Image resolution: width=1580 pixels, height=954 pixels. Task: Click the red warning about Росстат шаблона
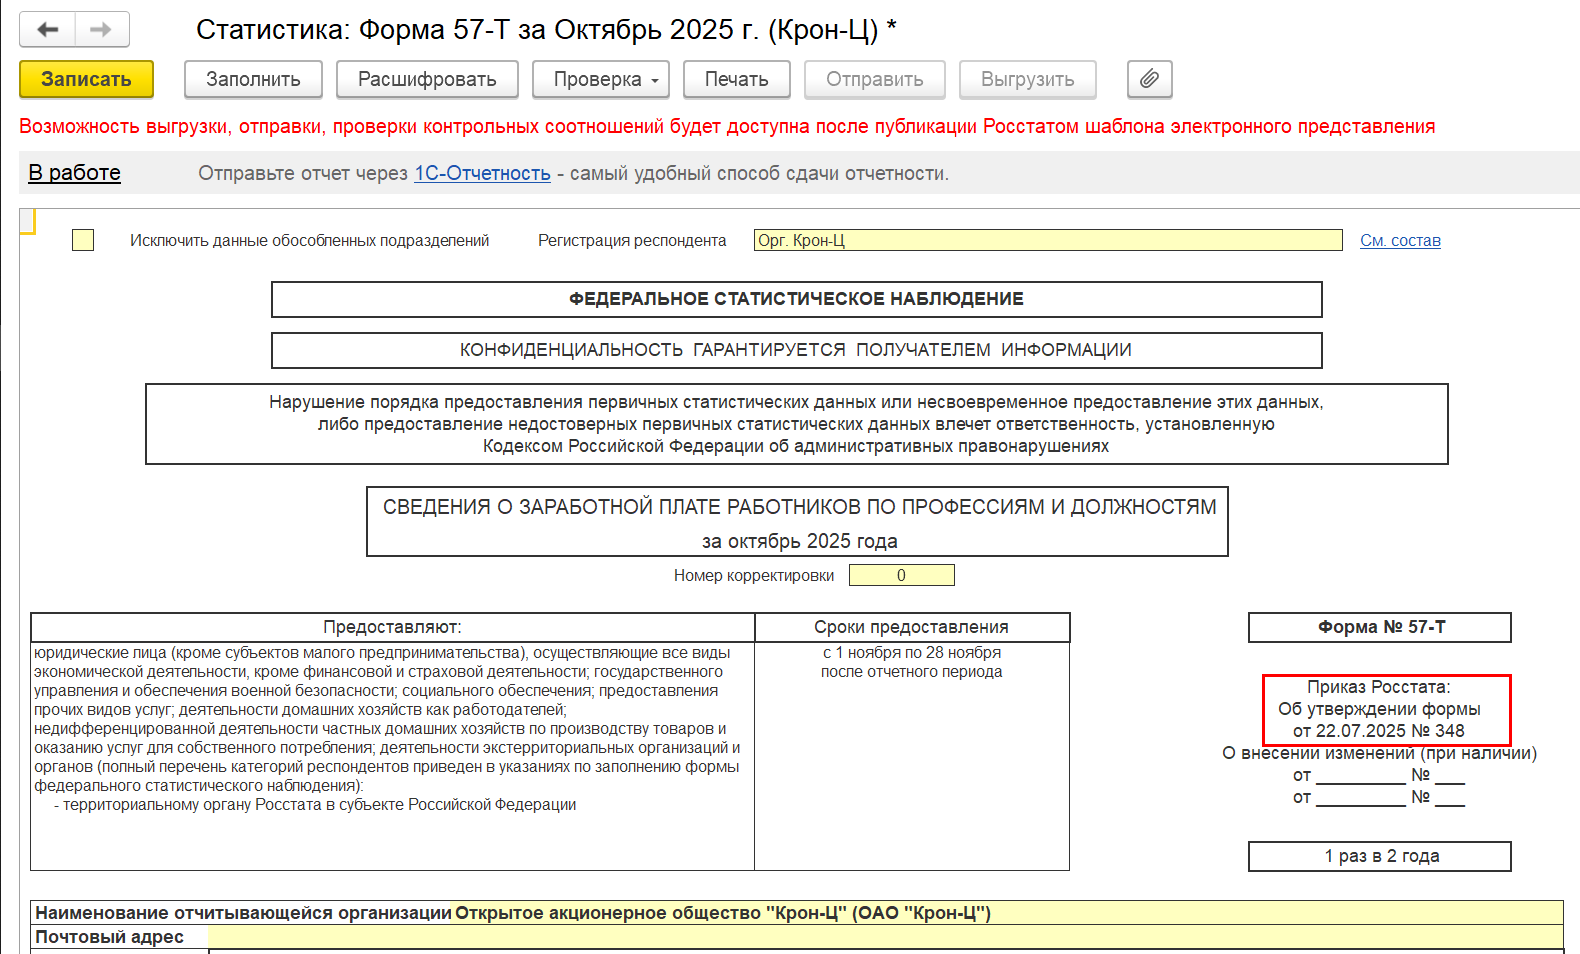(x=727, y=126)
